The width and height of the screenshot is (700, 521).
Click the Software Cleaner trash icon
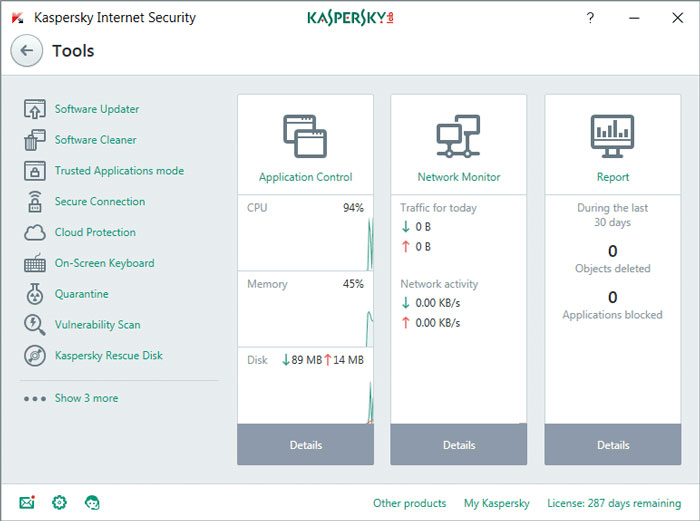(x=35, y=140)
